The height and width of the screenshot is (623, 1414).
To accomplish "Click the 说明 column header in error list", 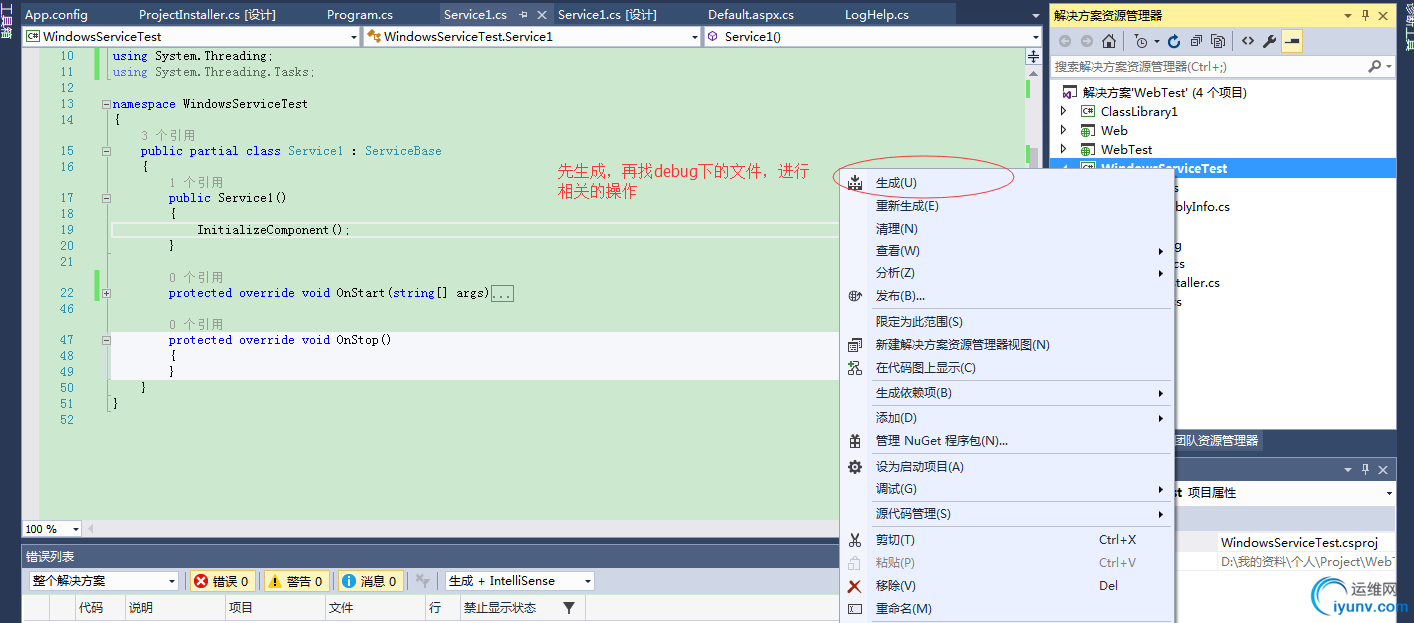I will click(174, 608).
